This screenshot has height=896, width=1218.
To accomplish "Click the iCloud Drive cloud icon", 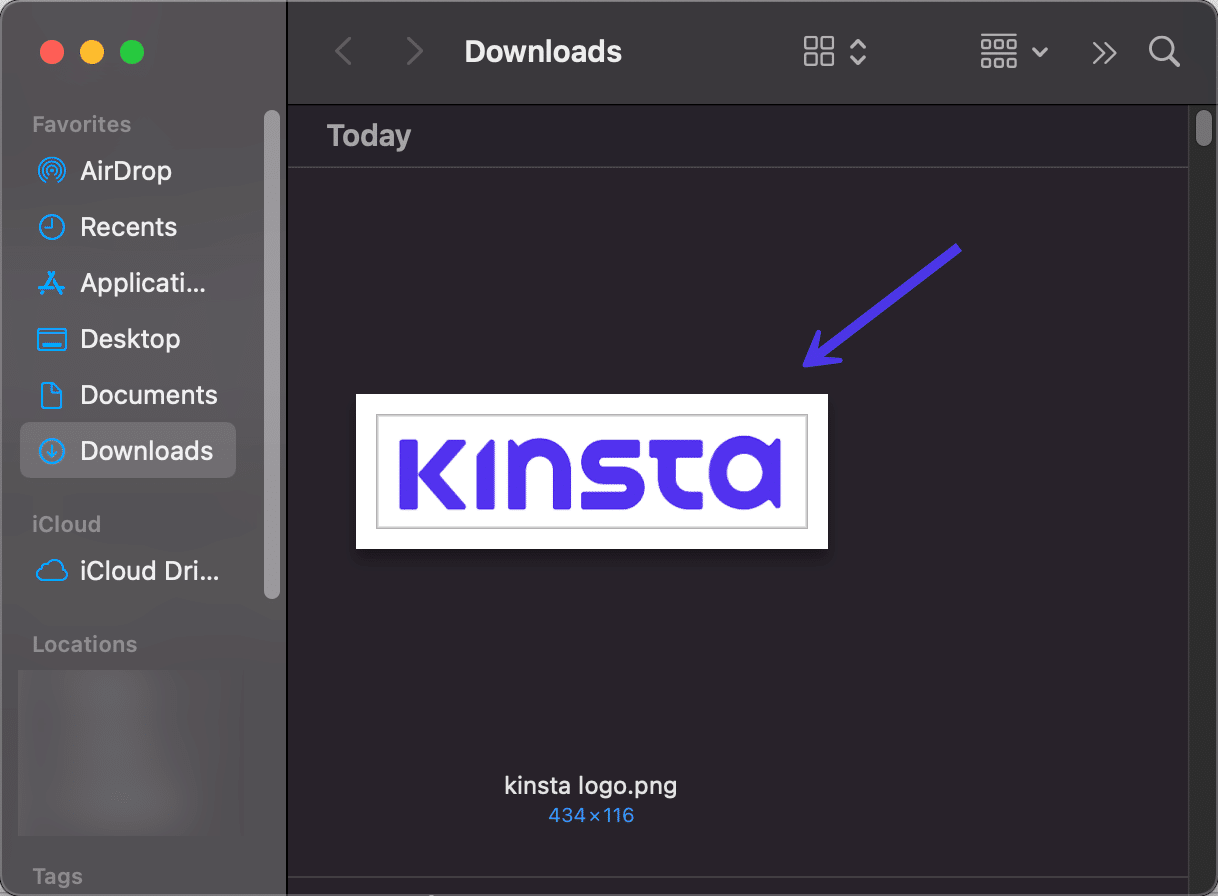I will pos(51,571).
